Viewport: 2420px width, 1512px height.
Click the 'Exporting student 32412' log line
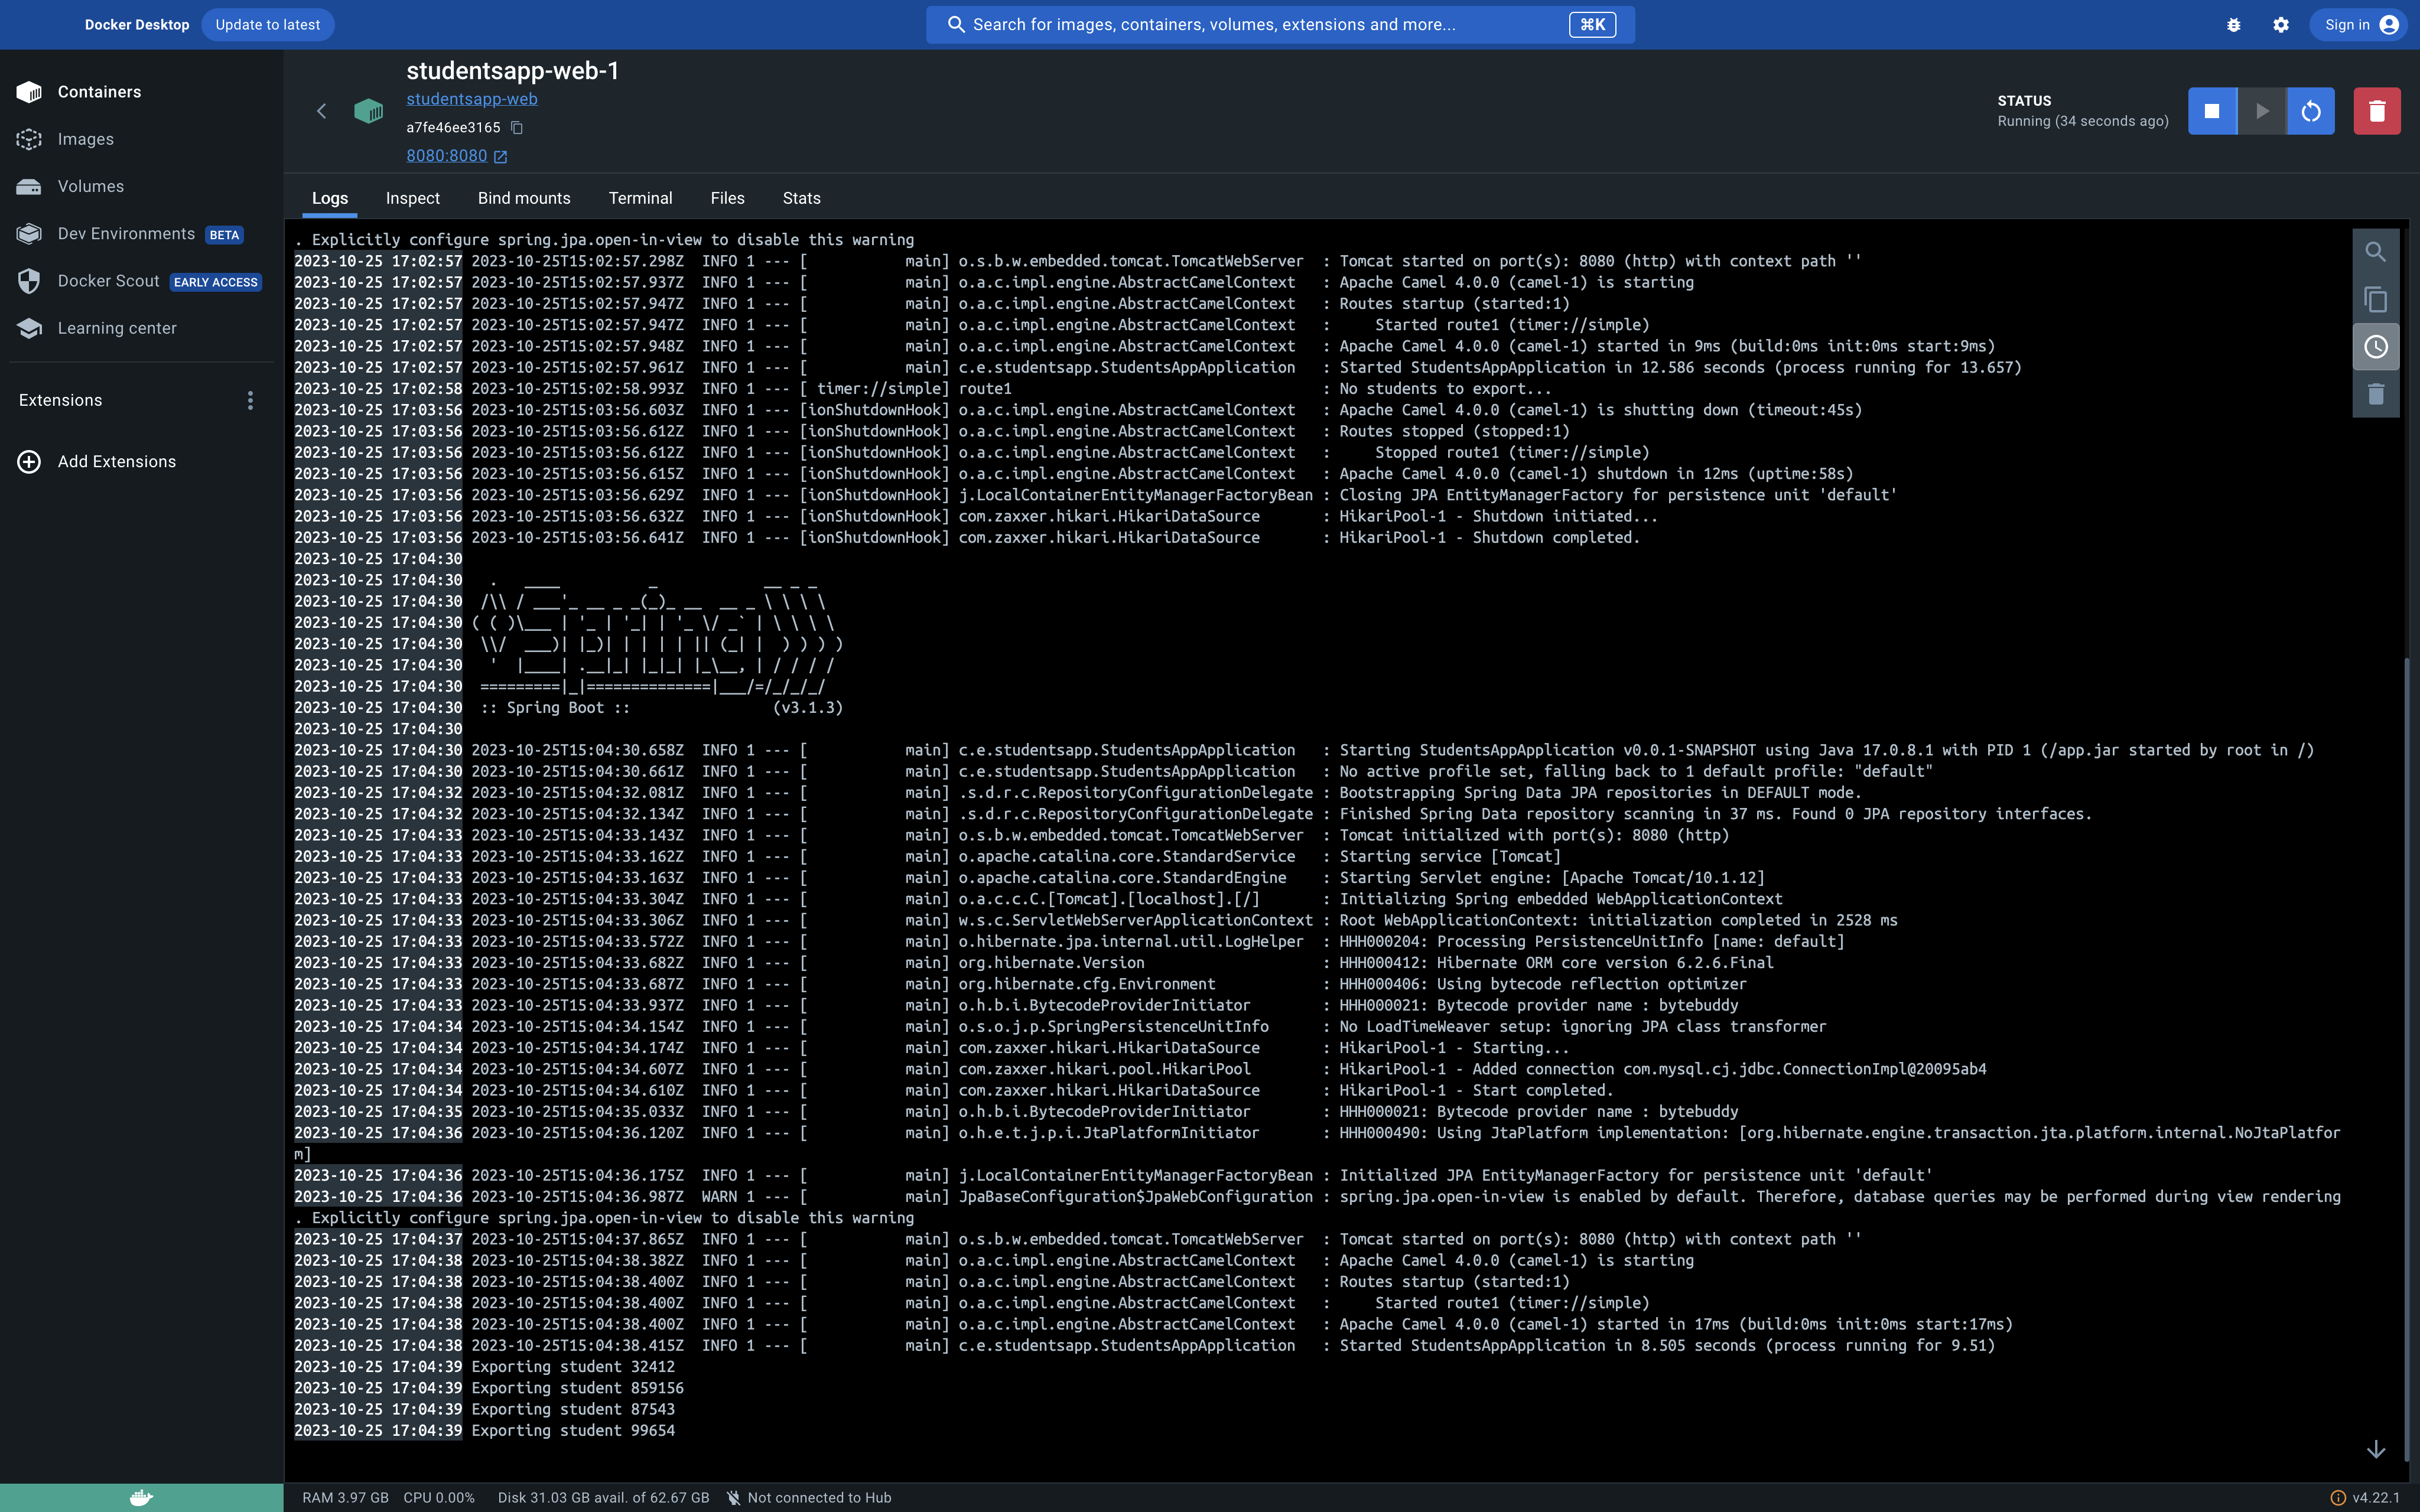[x=485, y=1367]
